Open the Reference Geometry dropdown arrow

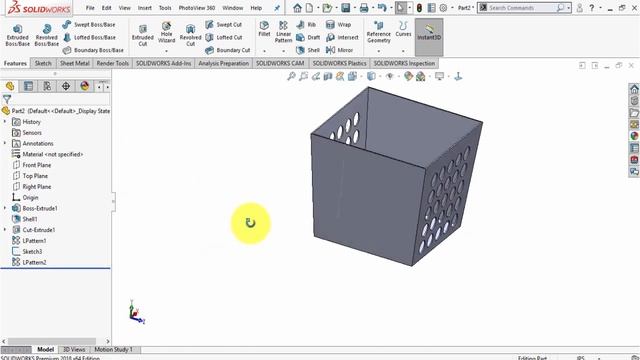(378, 51)
